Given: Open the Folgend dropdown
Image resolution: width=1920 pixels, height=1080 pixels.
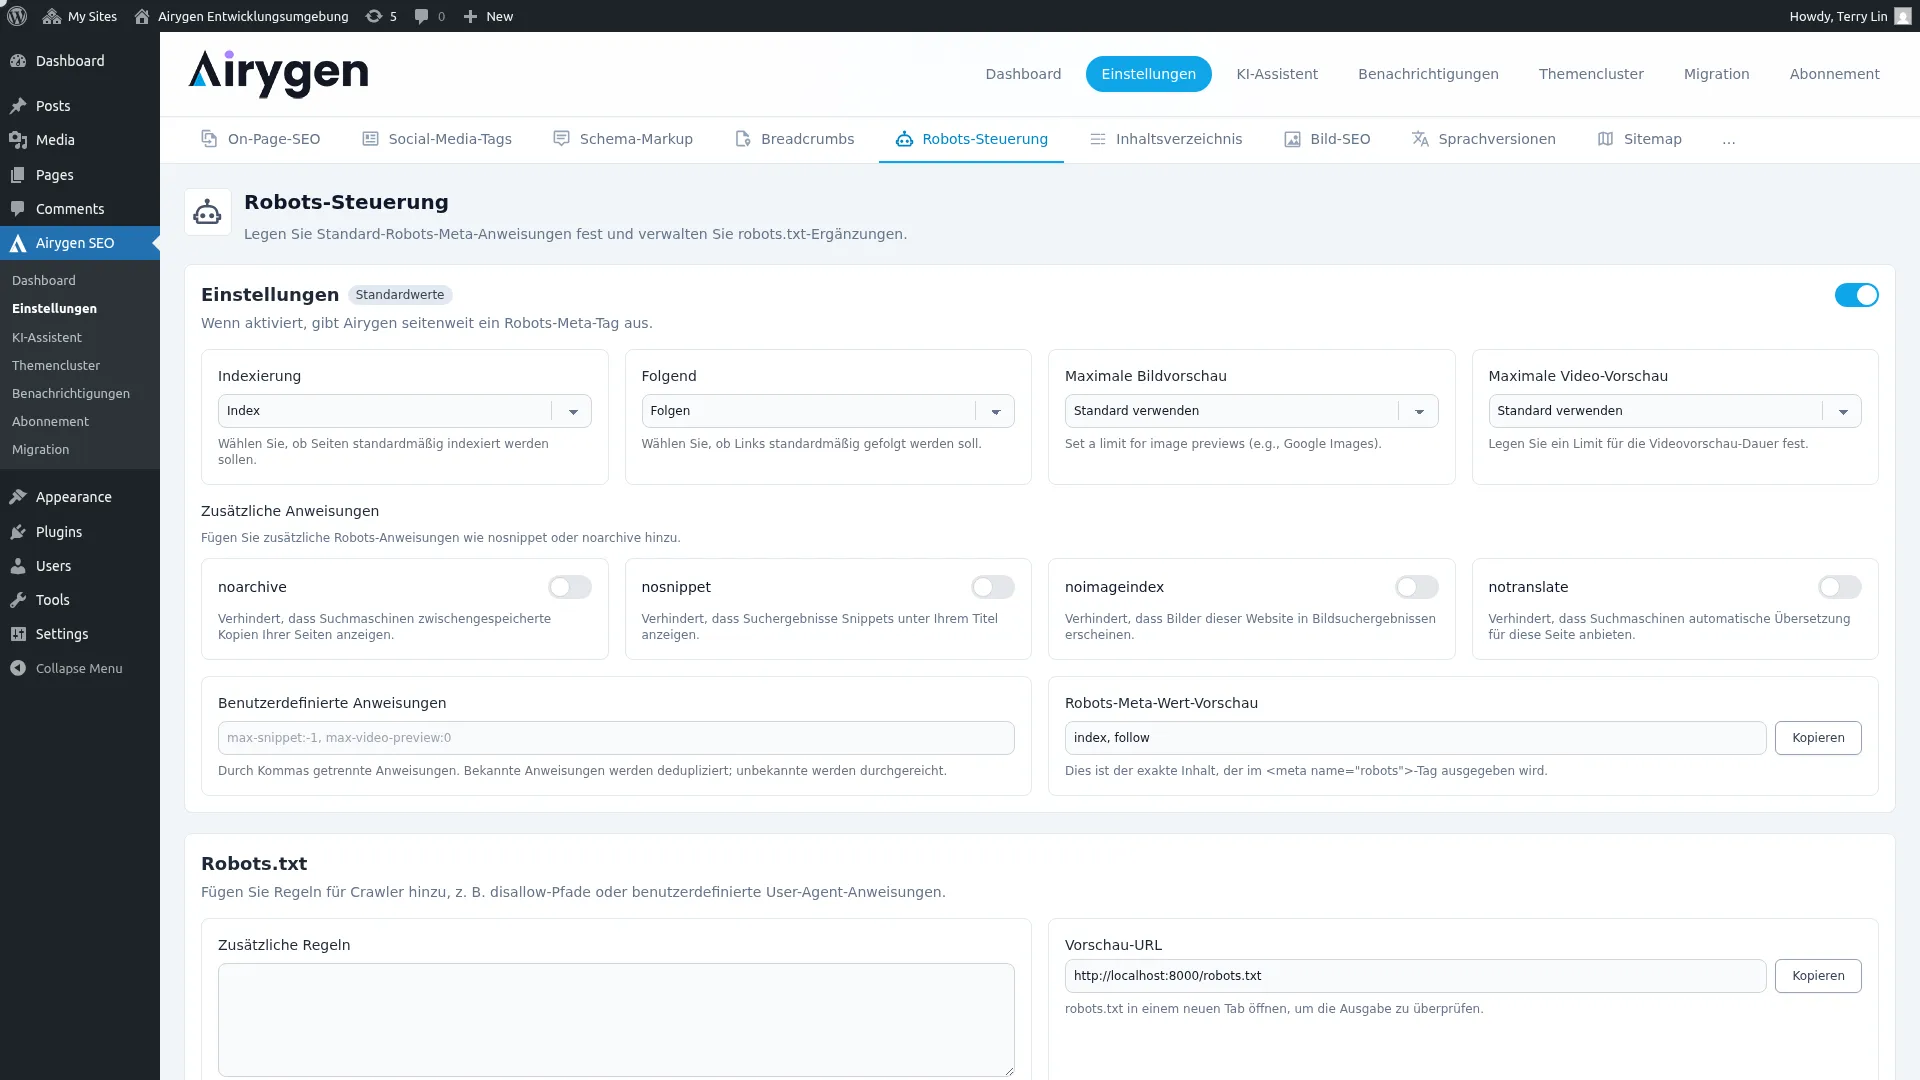Looking at the screenshot, I should pos(828,411).
